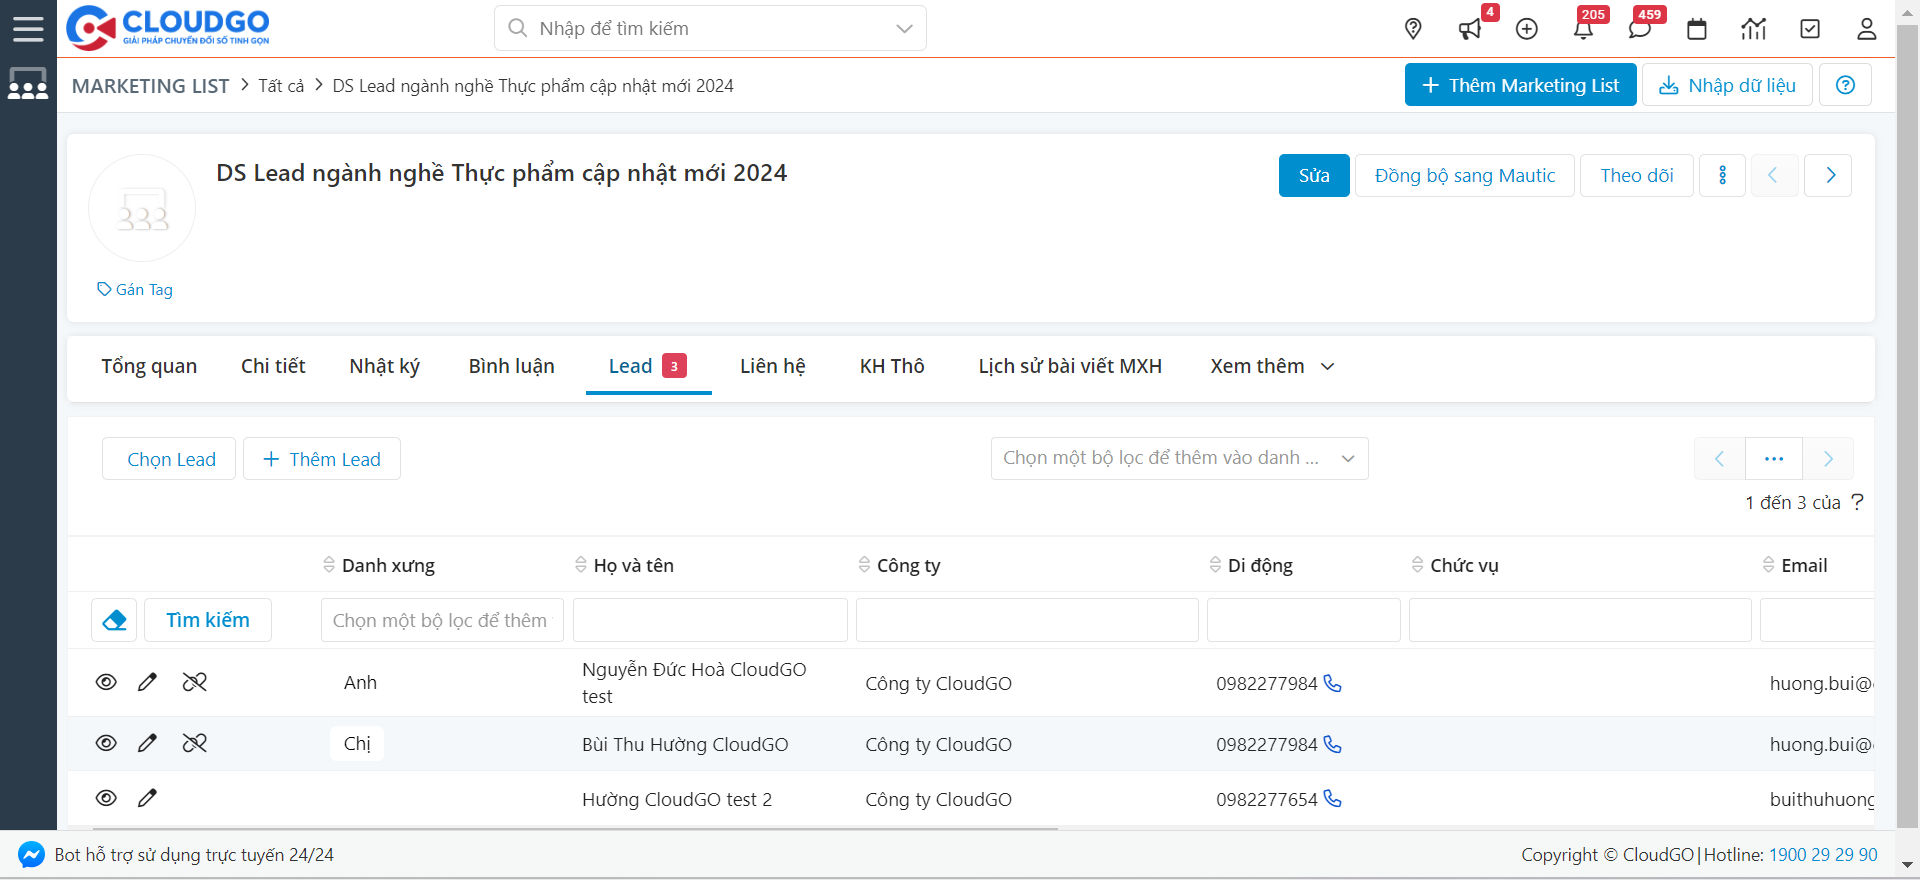This screenshot has height=880, width=1920.
Task: Click the Đồng bộ sang Mautic button
Action: point(1464,176)
